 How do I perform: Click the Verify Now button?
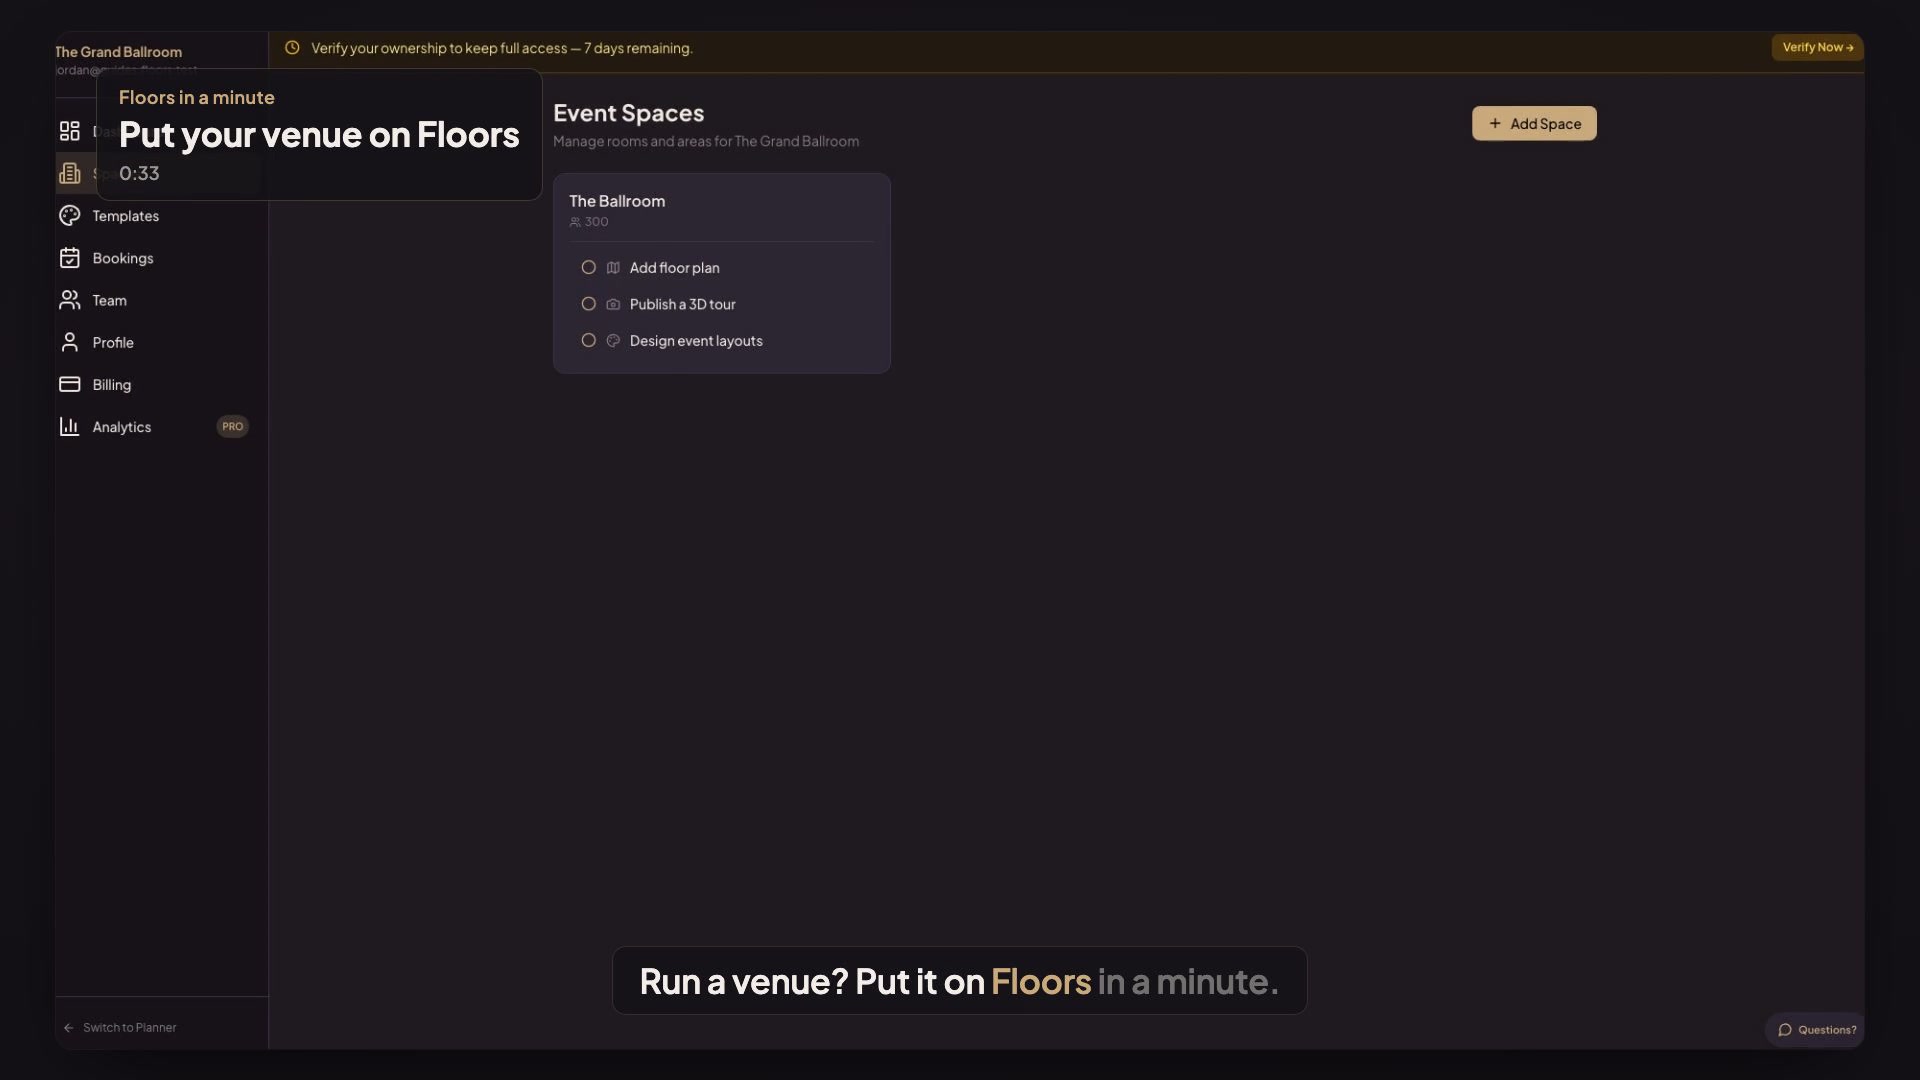pos(1817,47)
